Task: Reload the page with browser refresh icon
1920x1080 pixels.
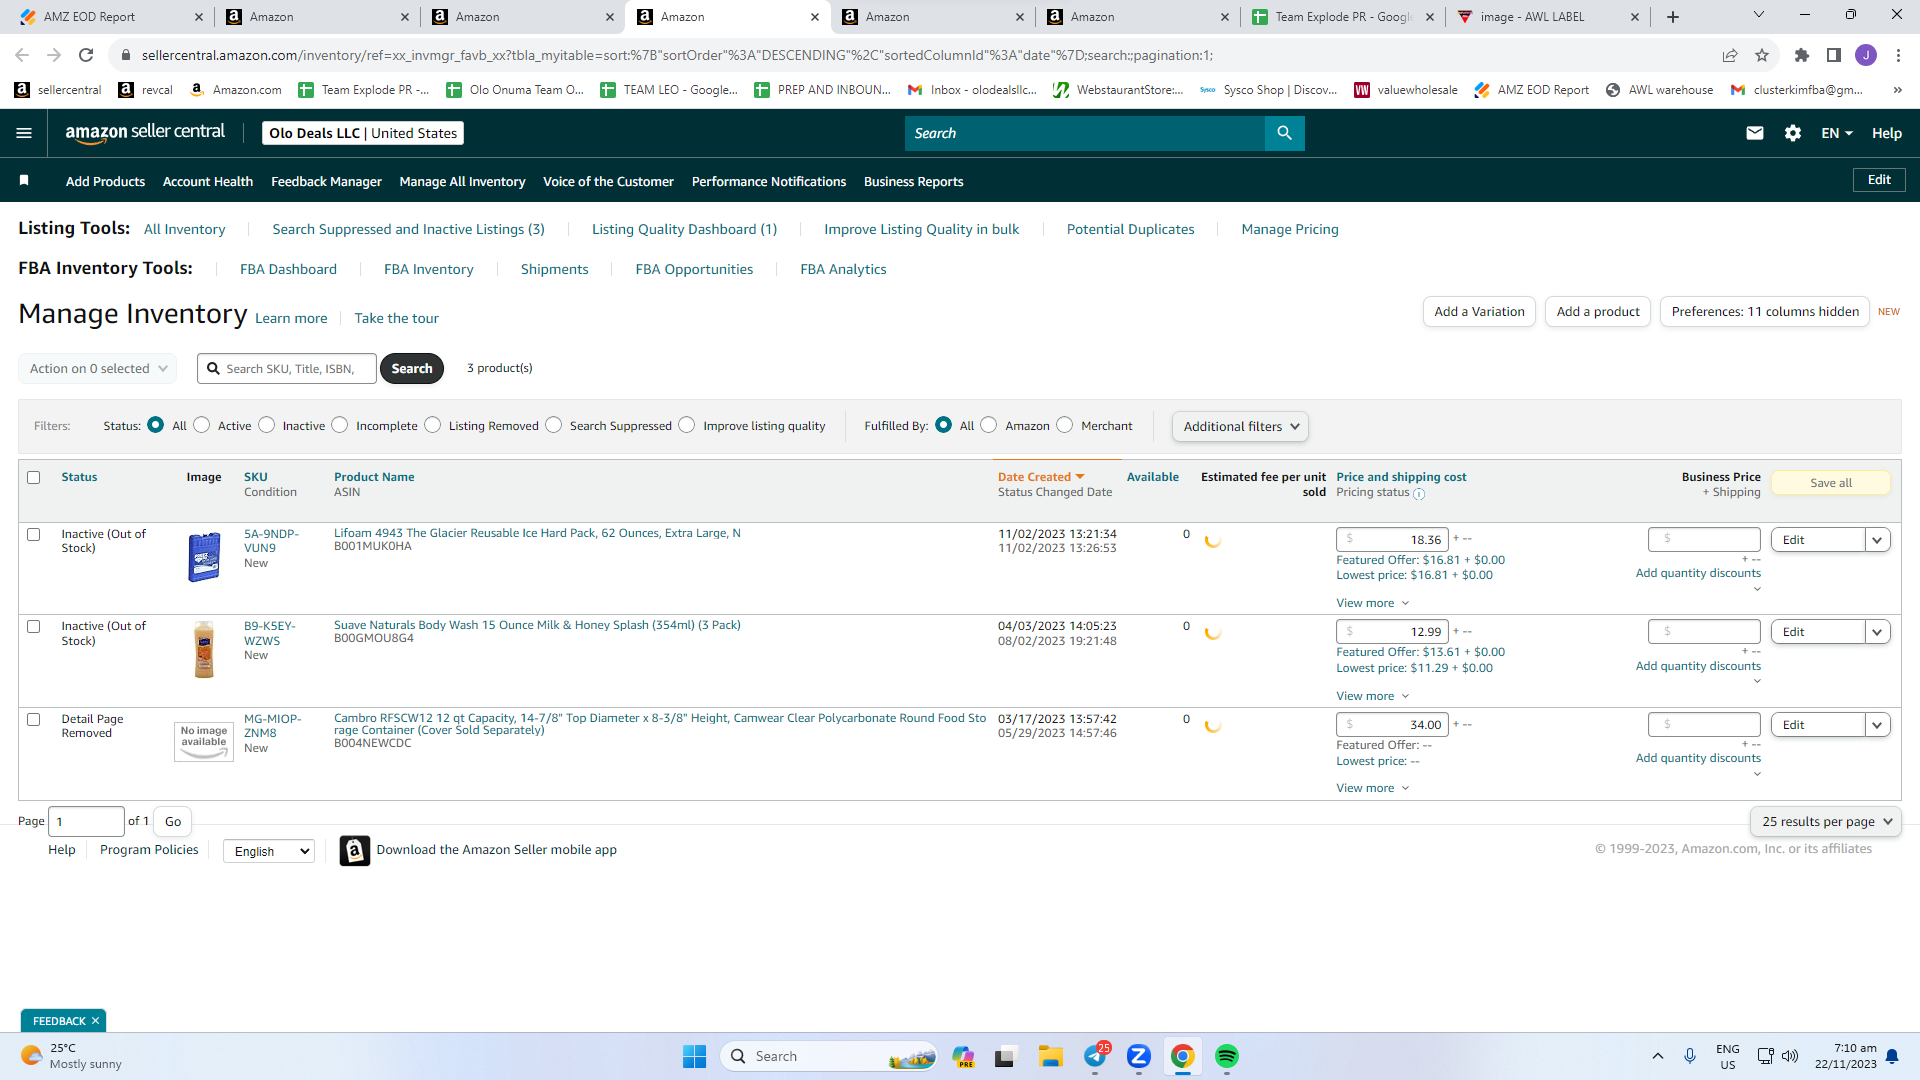Action: click(x=86, y=55)
